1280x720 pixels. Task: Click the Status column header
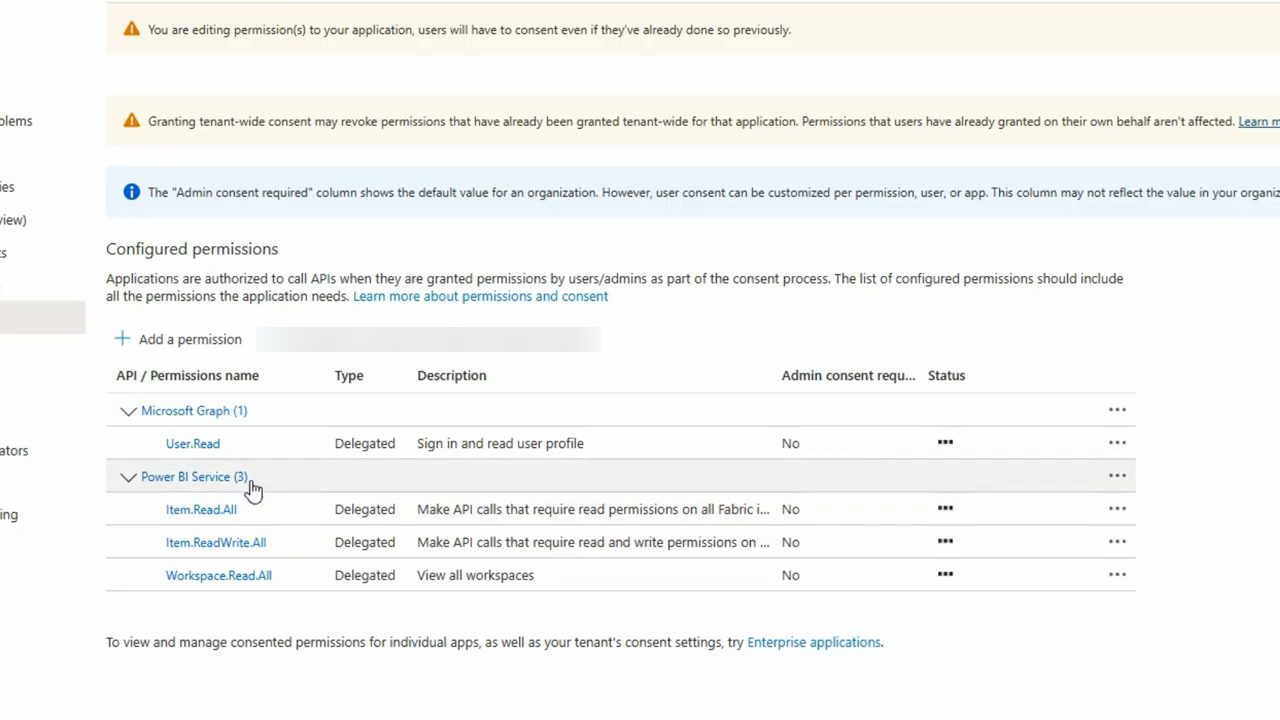(x=946, y=376)
